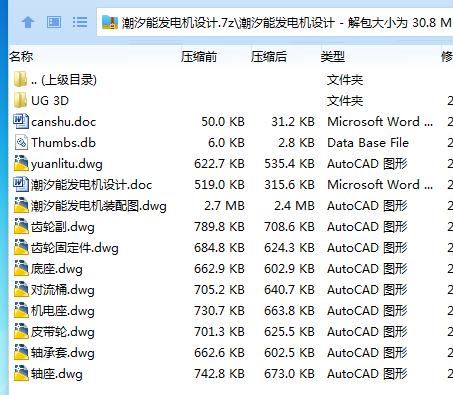The height and width of the screenshot is (395, 453).
Task: Click the file name 皮带轮.dwg
Action: (63, 332)
